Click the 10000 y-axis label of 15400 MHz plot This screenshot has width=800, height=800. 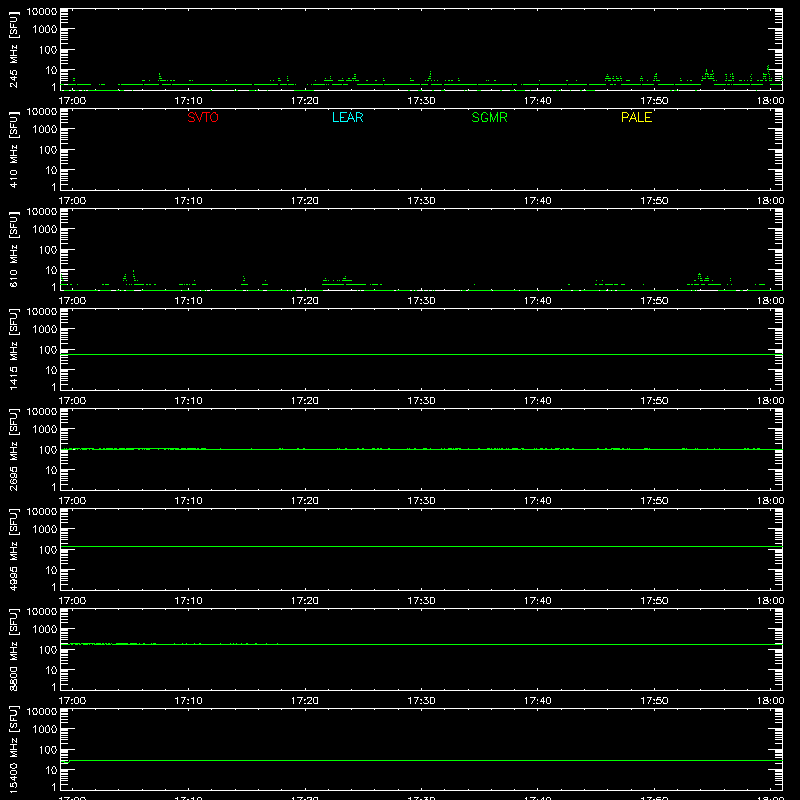[42, 712]
